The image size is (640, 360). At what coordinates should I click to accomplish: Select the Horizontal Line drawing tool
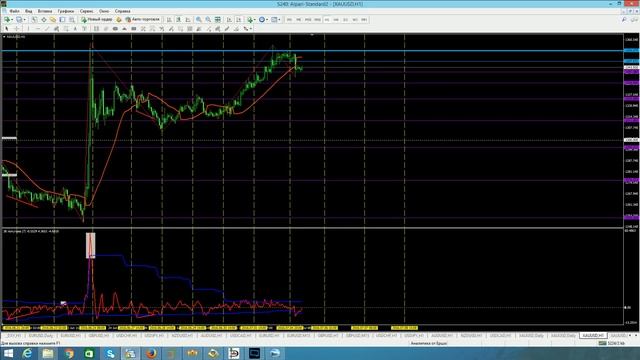[38, 29]
